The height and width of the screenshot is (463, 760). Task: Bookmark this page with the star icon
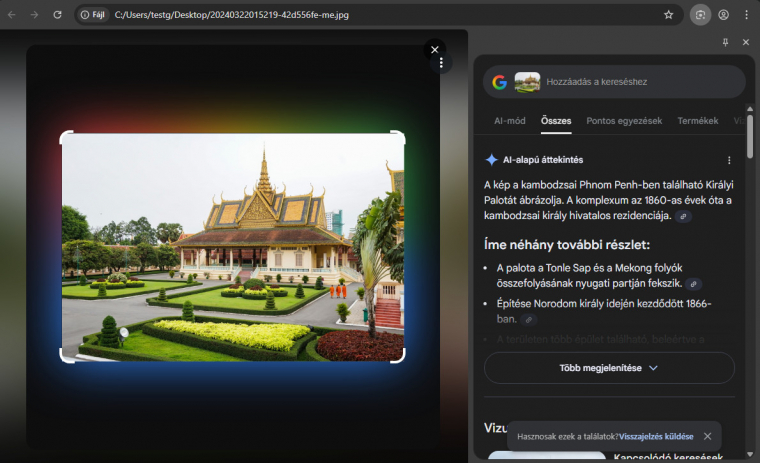[668, 15]
